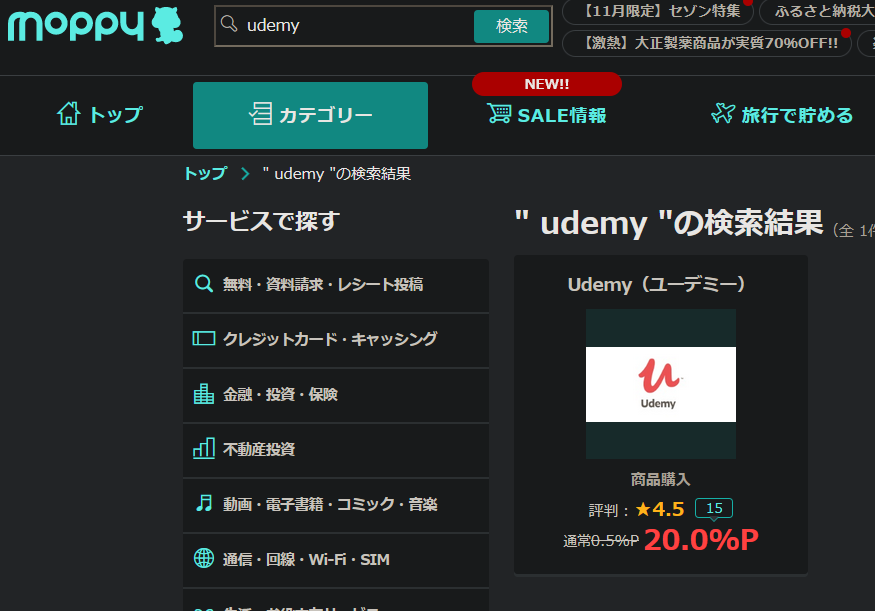Click the airplane icon beside 旅行で貯める
Screen dimensions: 875x611
(x=723, y=113)
